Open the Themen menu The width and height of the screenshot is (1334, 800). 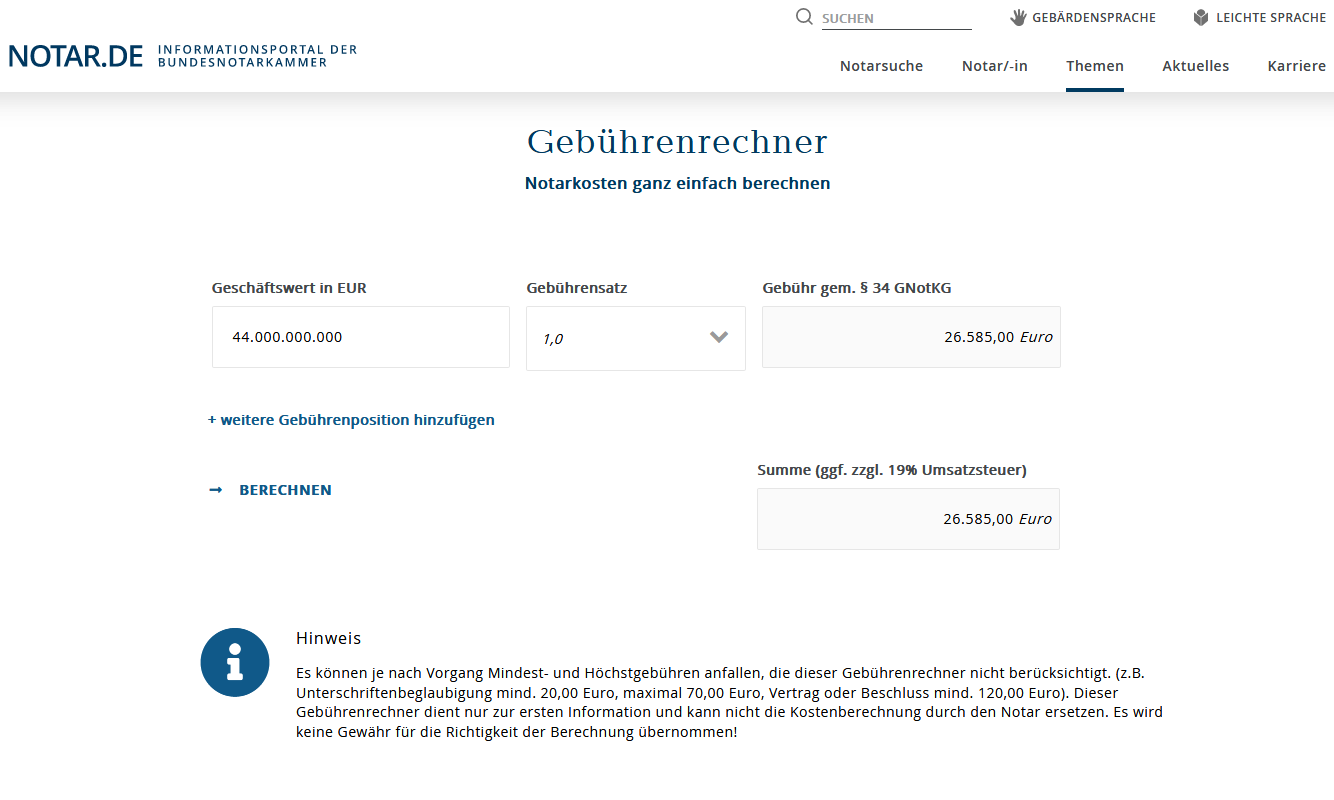[x=1095, y=66]
